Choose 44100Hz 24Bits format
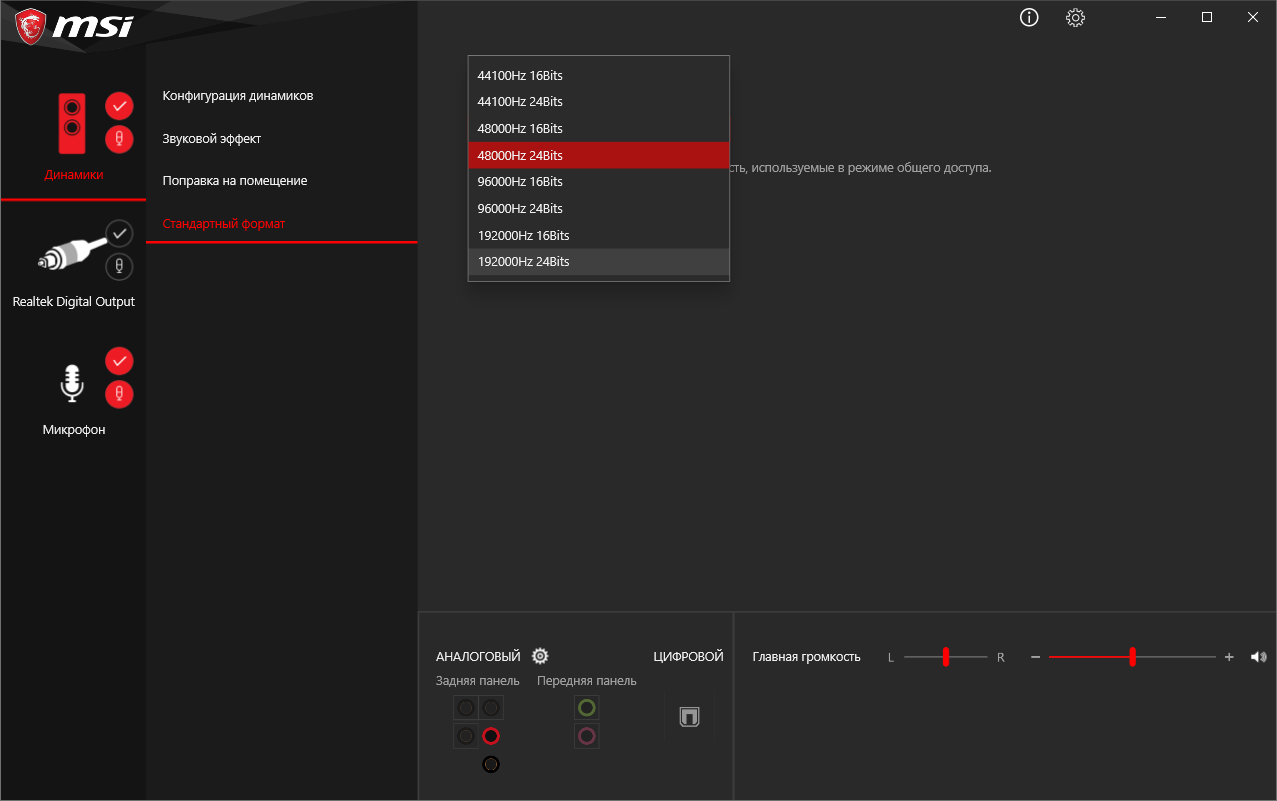This screenshot has width=1277, height=801. [599, 102]
